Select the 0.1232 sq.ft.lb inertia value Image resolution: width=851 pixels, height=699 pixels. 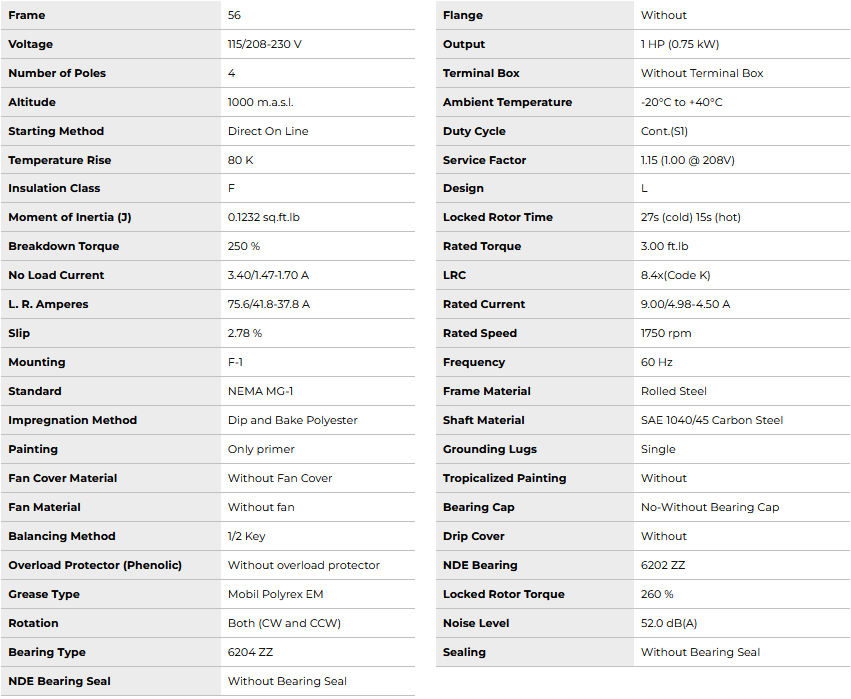270,217
